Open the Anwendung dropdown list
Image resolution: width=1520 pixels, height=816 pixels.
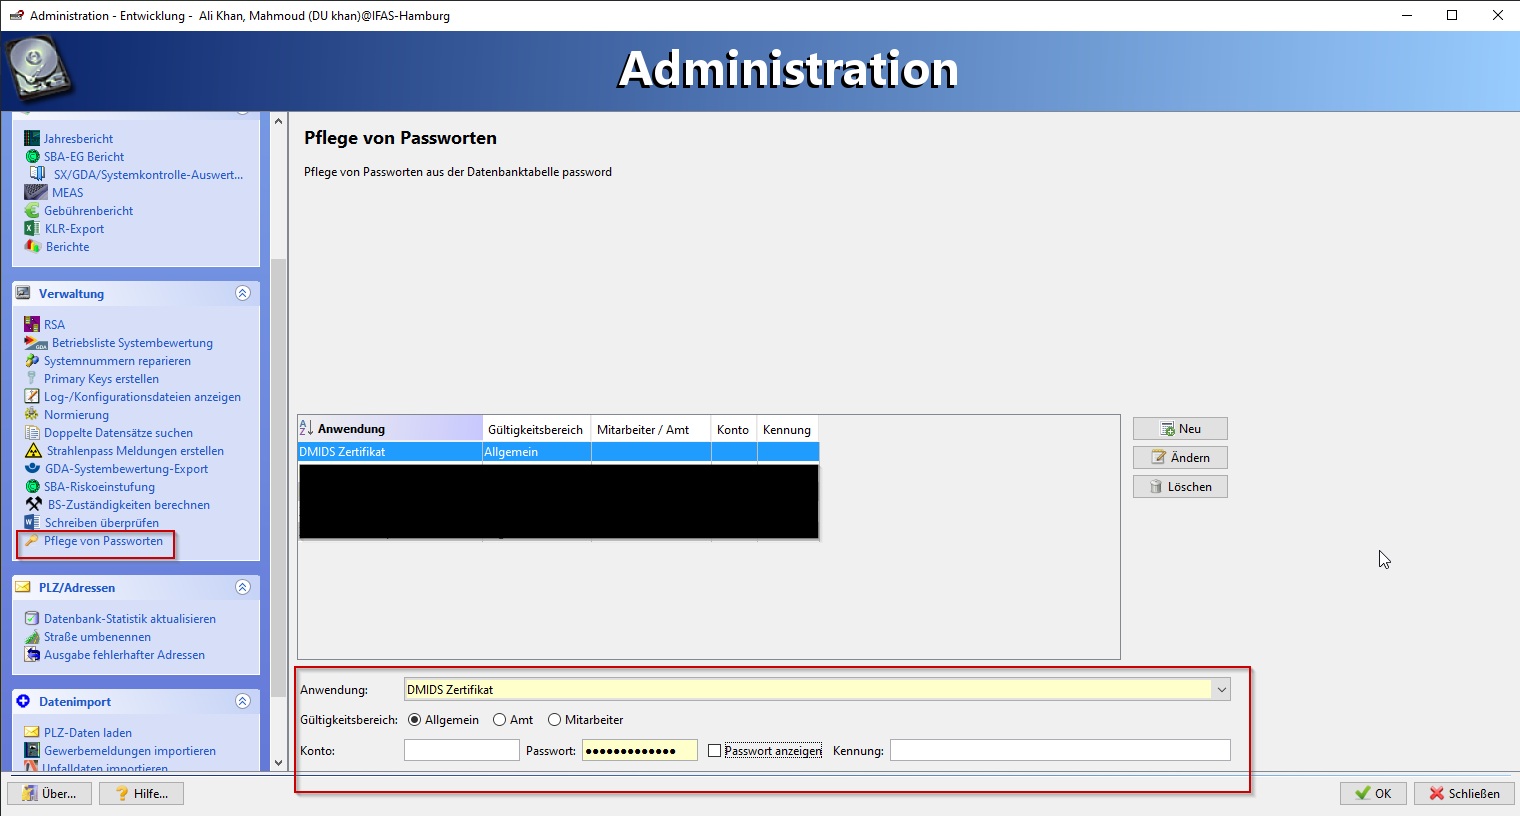(x=1221, y=690)
